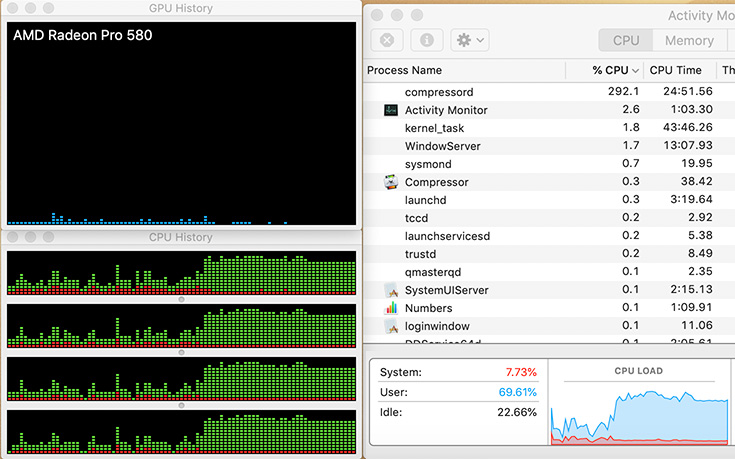Select the compressord process row
Image resolution: width=735 pixels, height=459 pixels.
coord(549,92)
